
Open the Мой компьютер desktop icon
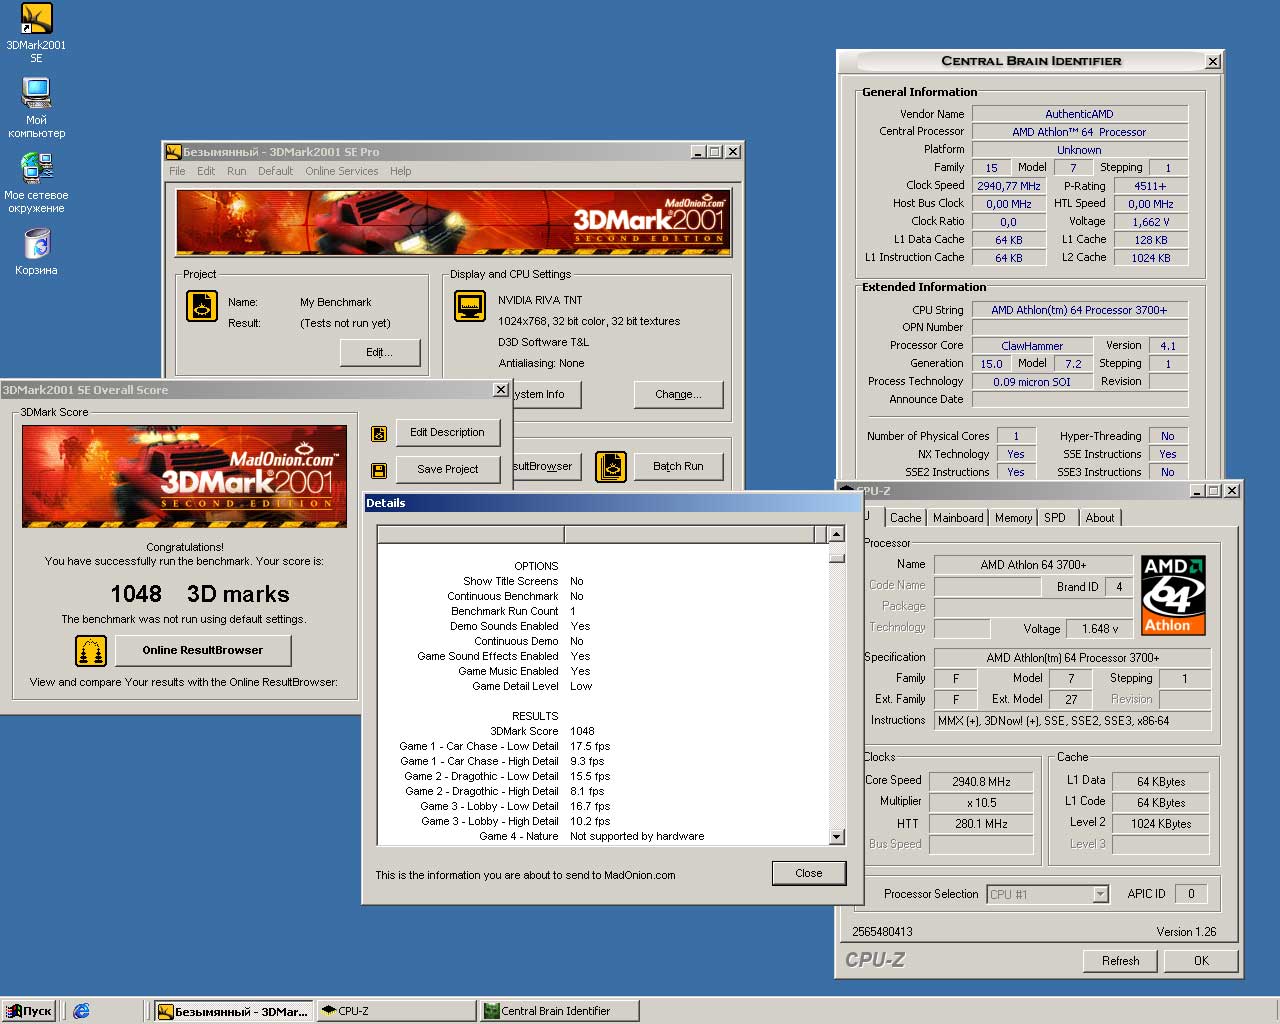coord(36,108)
